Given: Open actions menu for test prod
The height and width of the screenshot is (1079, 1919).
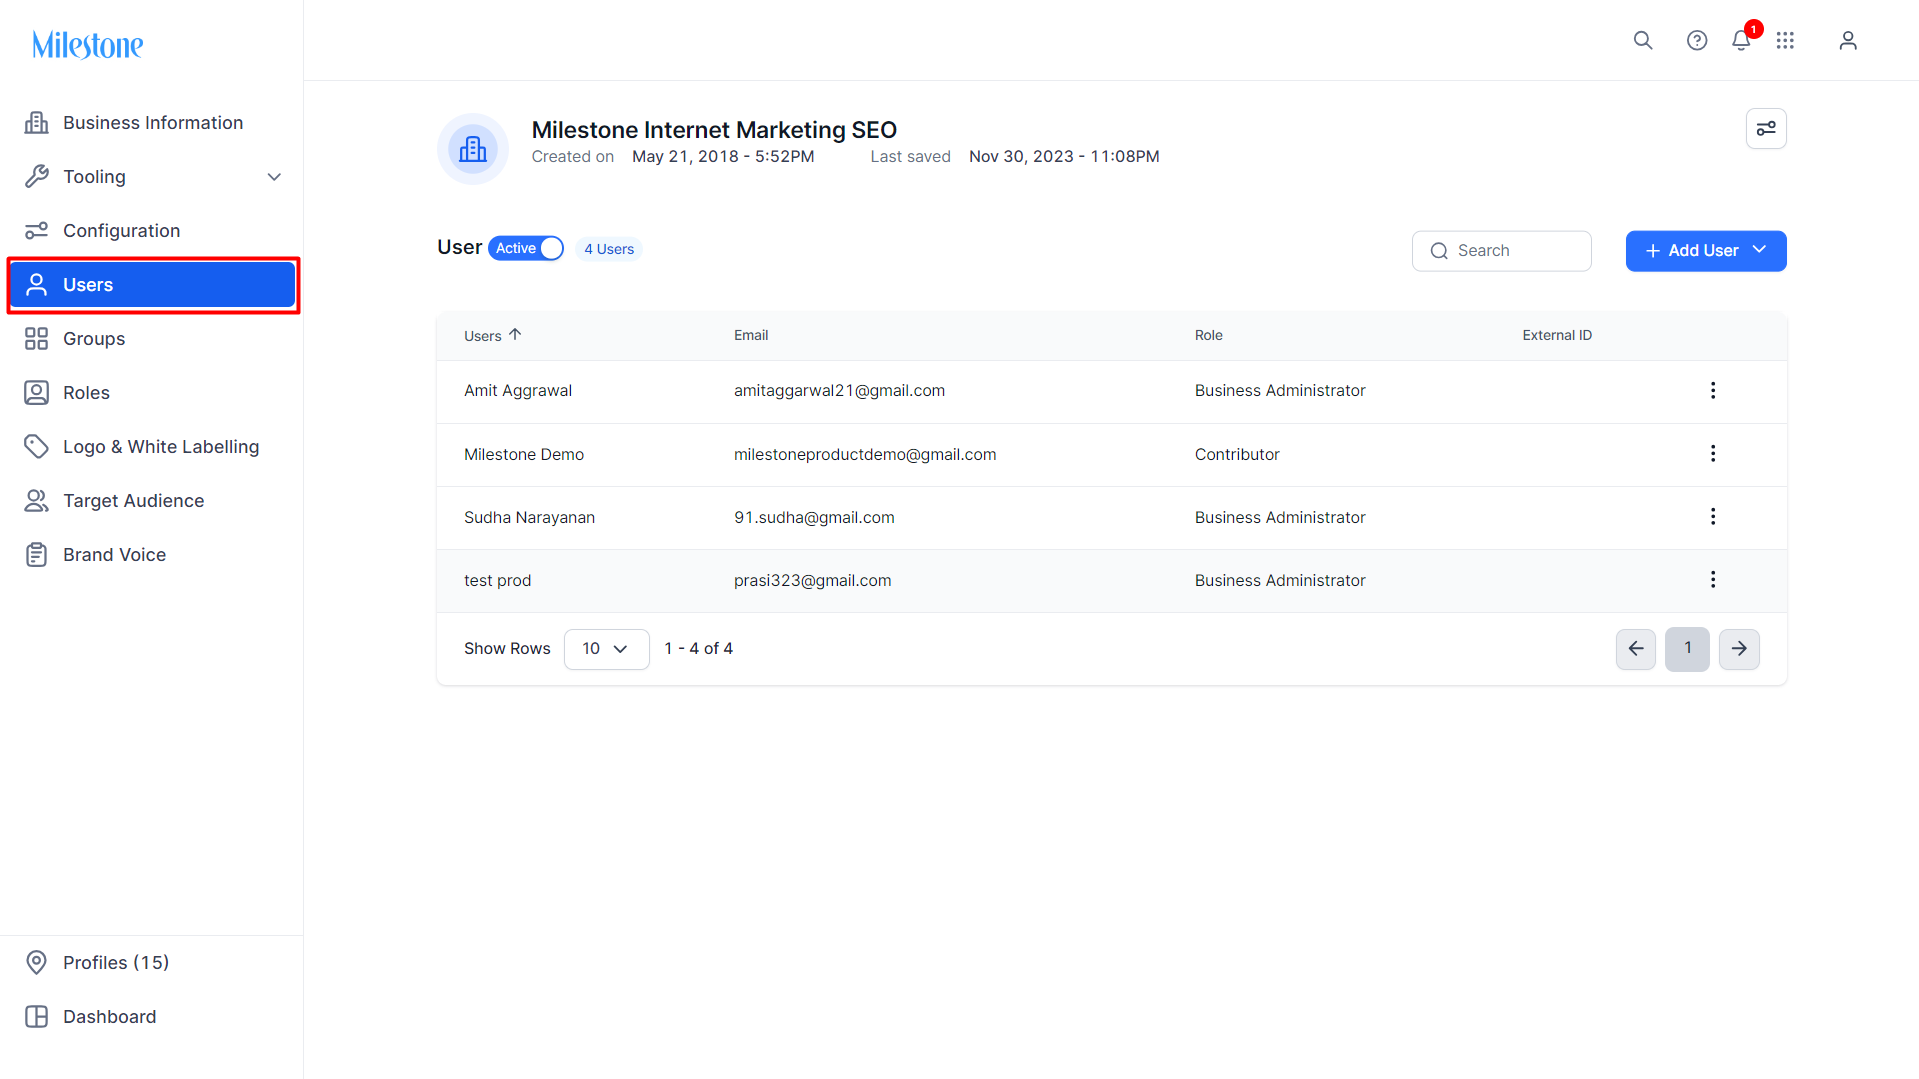Looking at the screenshot, I should pos(1713,580).
